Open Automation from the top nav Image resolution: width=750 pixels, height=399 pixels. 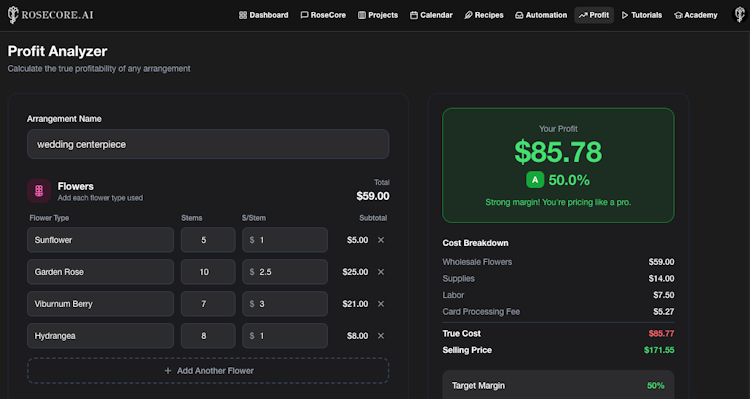(541, 15)
